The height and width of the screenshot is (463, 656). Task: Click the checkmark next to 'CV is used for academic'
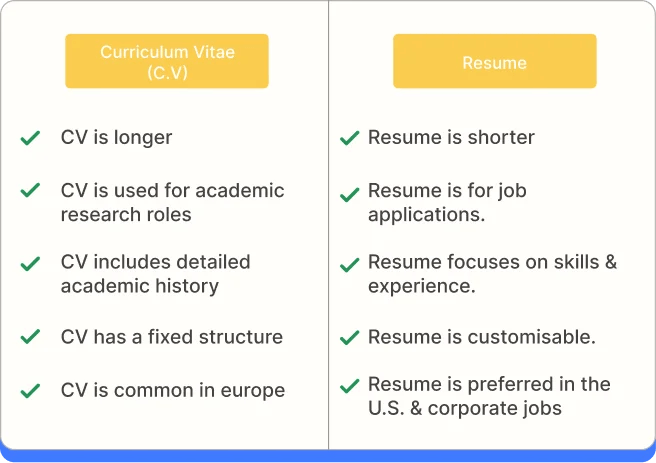(x=30, y=190)
